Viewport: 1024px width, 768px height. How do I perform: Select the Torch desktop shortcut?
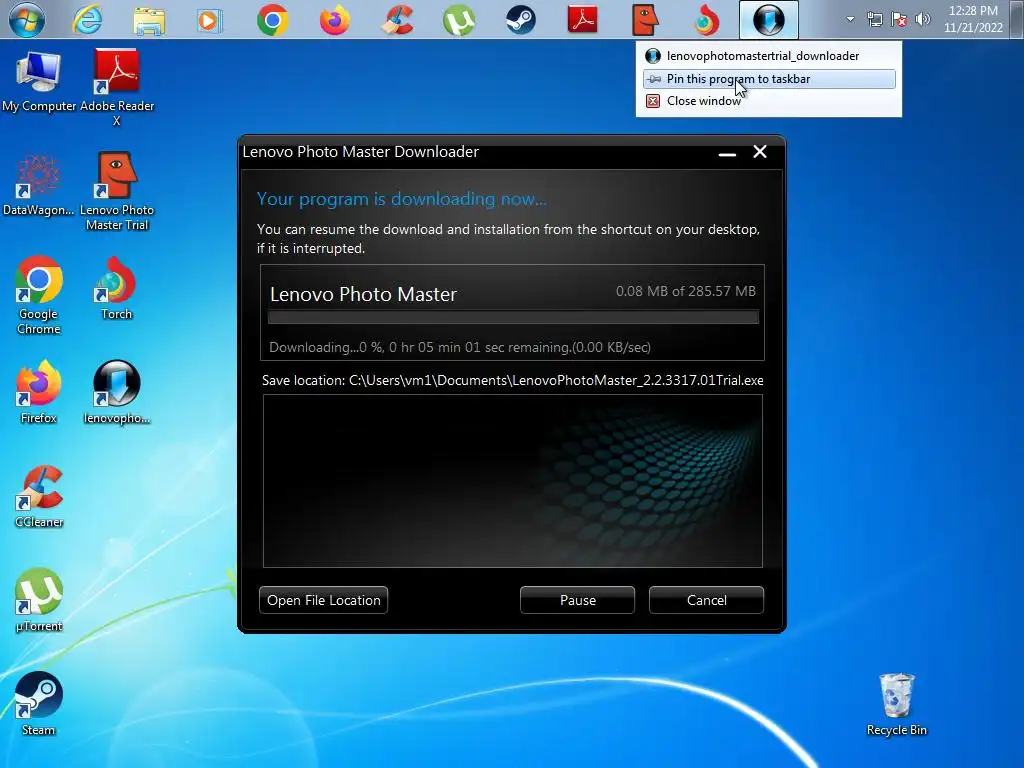116,288
